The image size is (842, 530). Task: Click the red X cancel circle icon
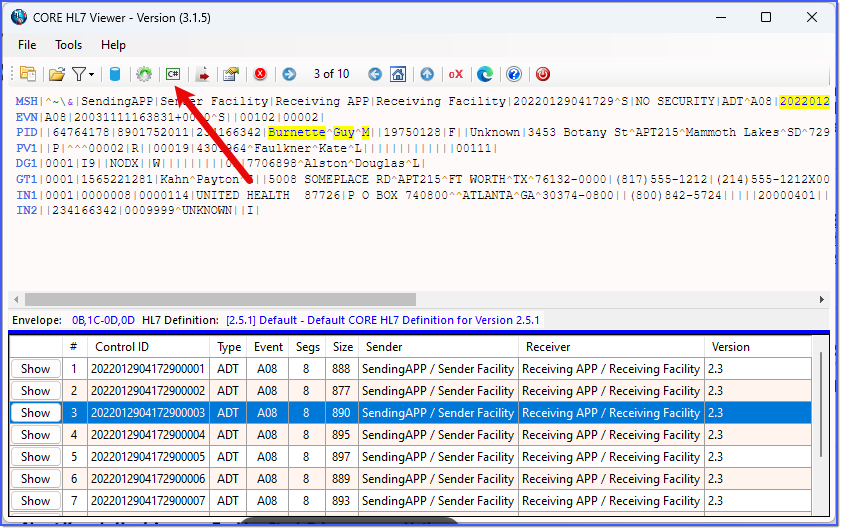[x=260, y=74]
